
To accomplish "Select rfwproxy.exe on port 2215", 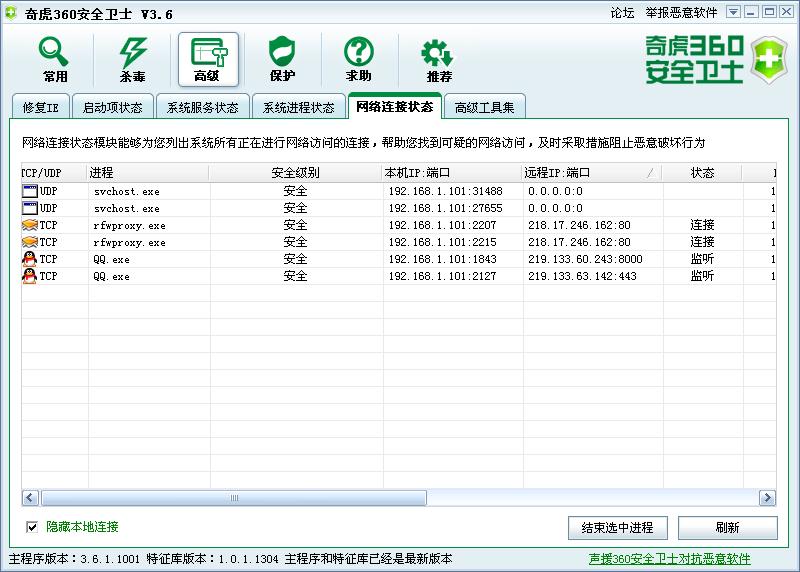I will [398, 242].
